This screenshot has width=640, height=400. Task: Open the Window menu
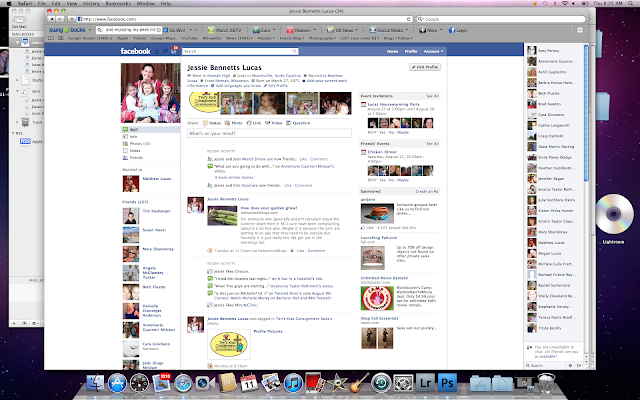point(146,3)
